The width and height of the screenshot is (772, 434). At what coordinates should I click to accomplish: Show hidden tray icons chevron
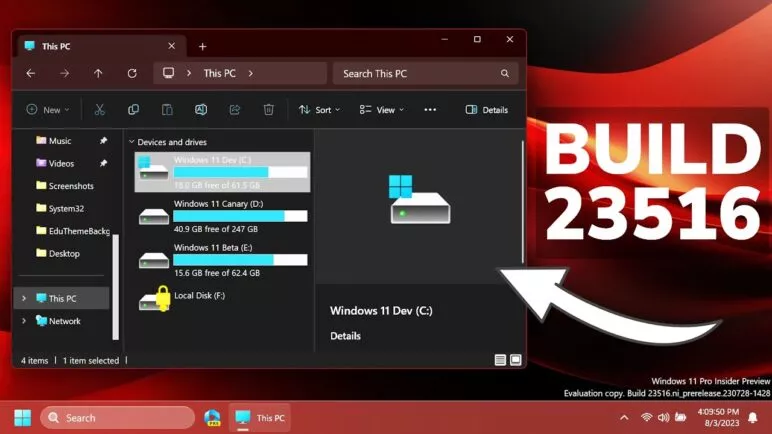coord(624,418)
